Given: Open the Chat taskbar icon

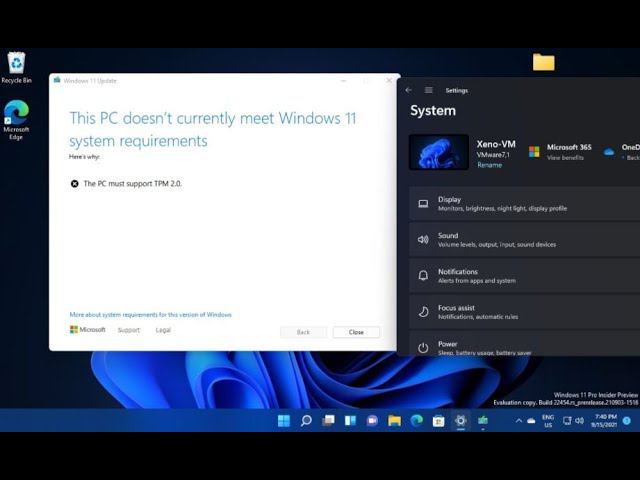Looking at the screenshot, I should coord(372,420).
